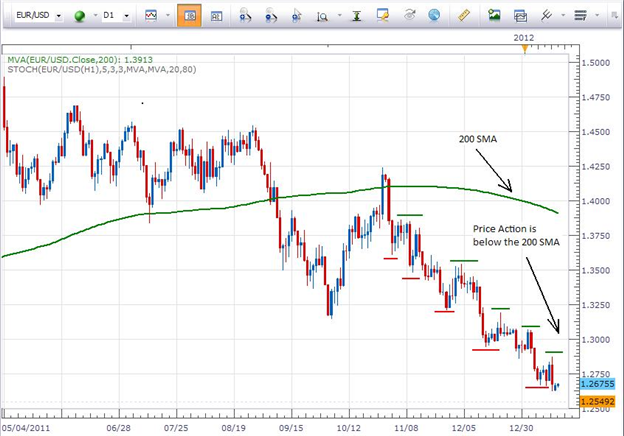The width and height of the screenshot is (624, 436).
Task: Click the blue 1.26755 current price label
Action: tap(597, 384)
